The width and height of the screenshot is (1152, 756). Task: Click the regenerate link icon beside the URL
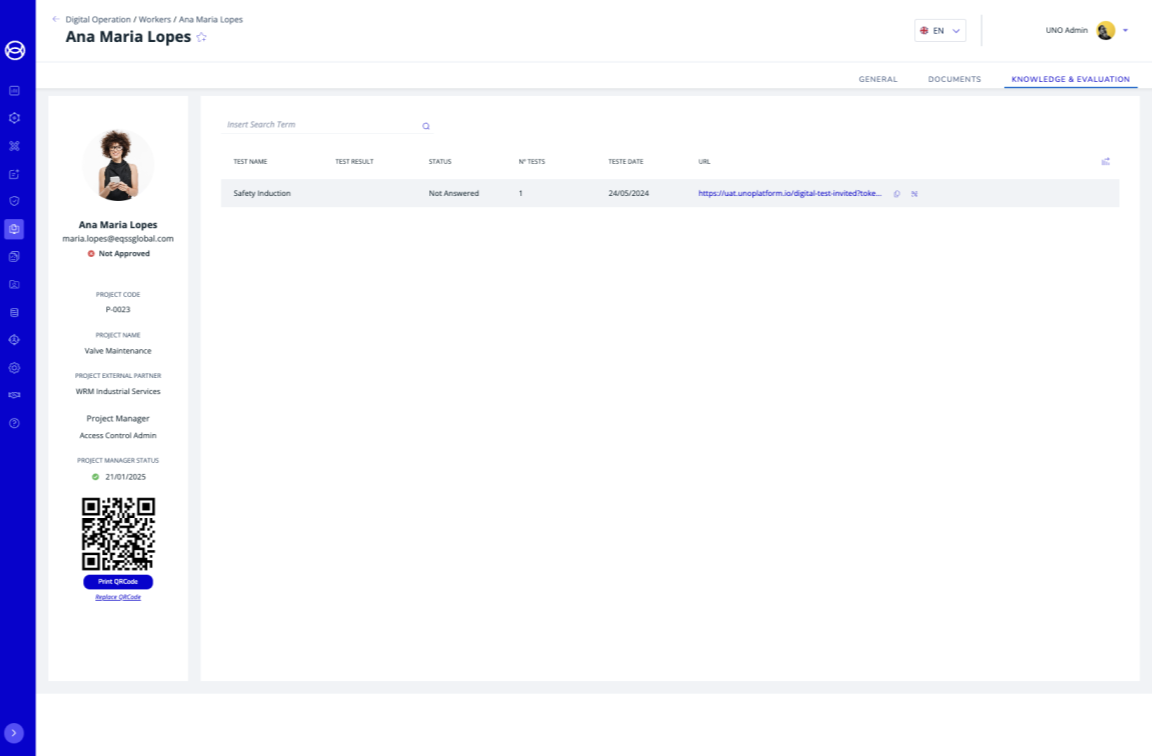914,194
